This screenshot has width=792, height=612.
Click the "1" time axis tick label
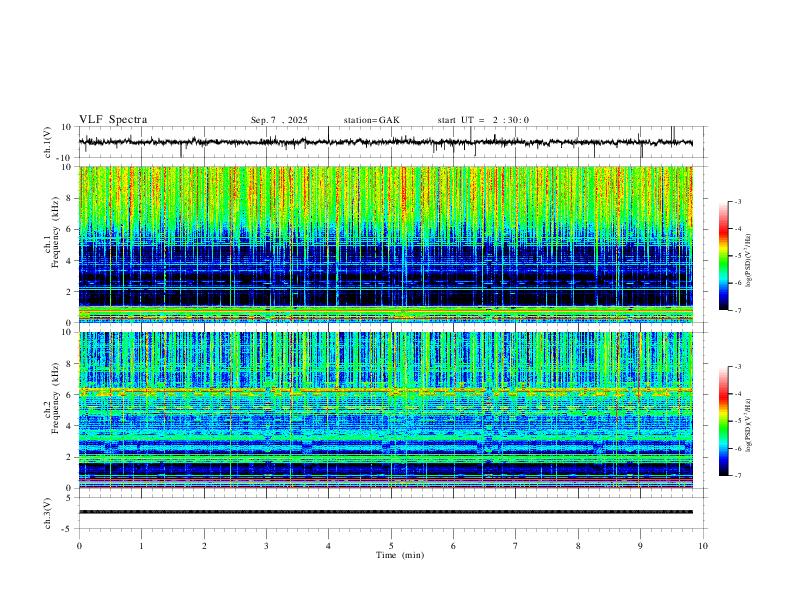coord(141,546)
